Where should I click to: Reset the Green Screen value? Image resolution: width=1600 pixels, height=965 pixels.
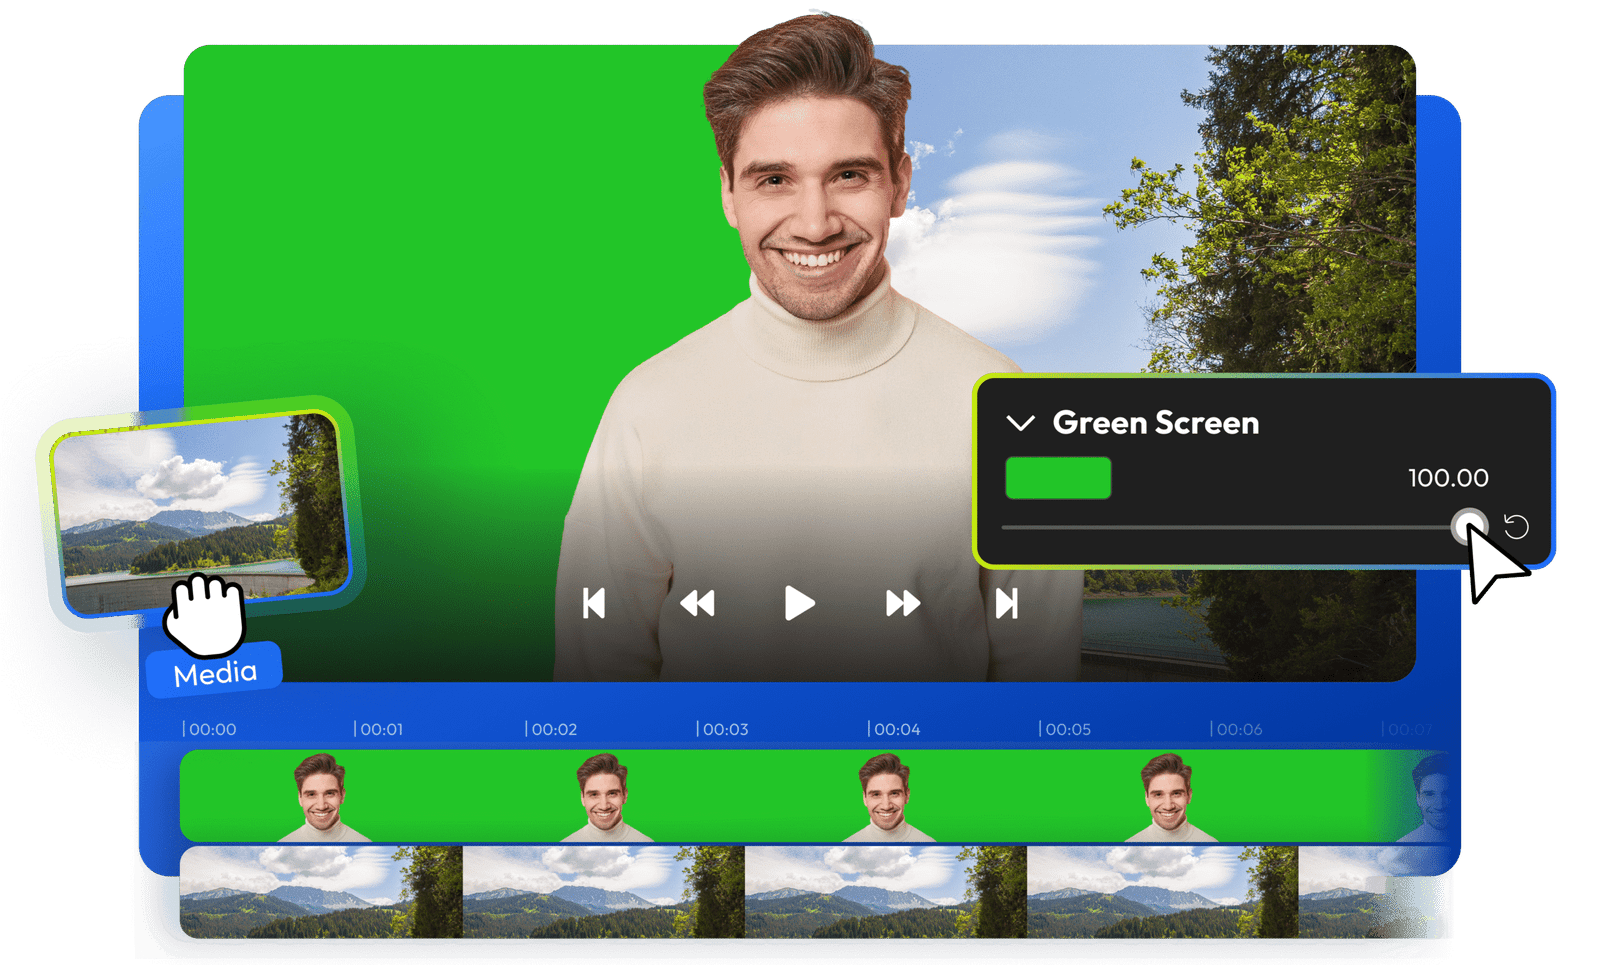pyautogui.click(x=1516, y=527)
